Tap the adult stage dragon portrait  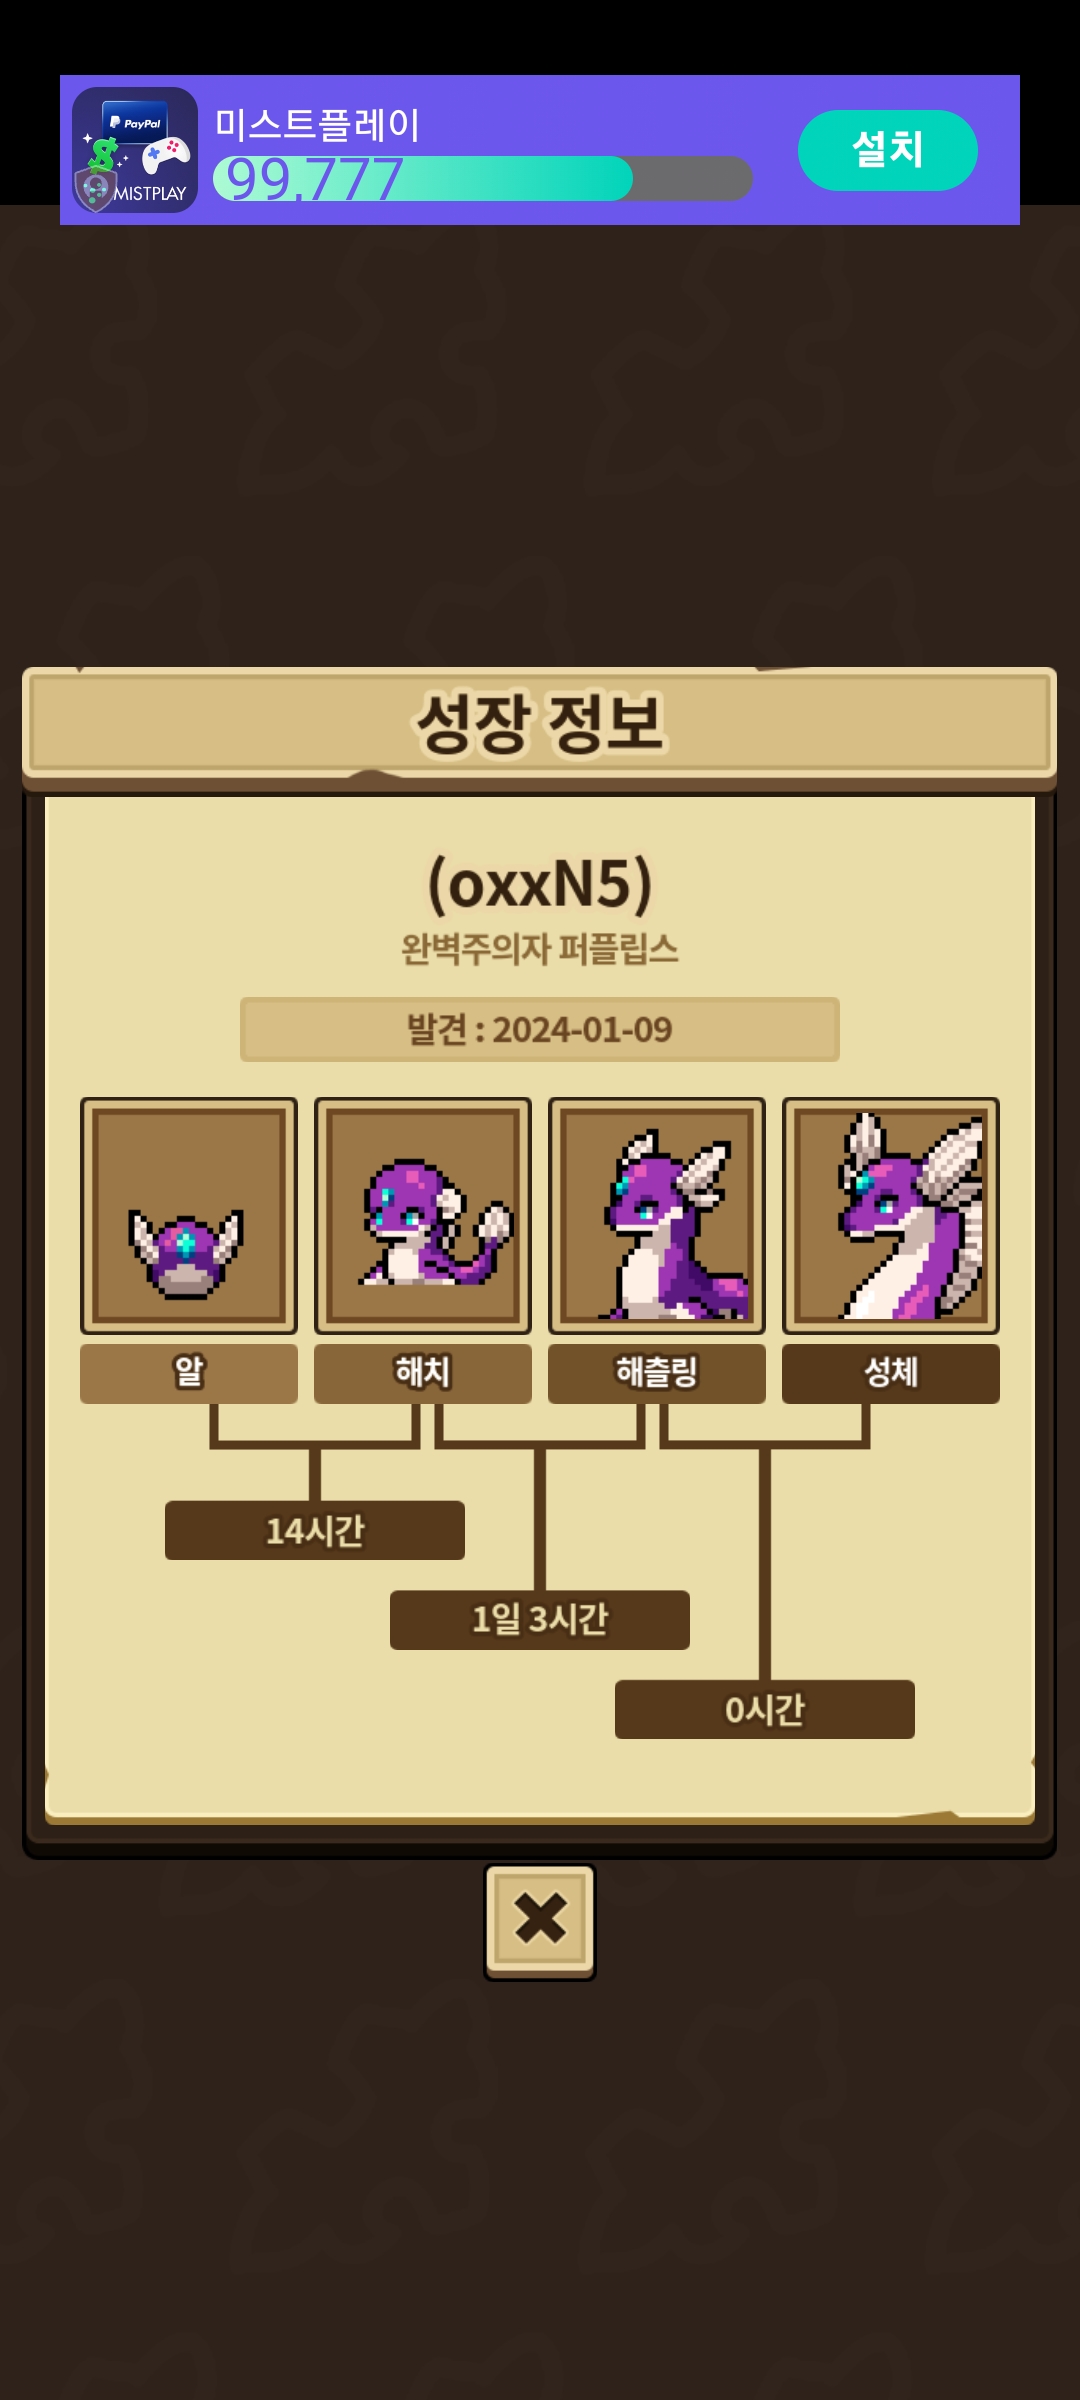(x=891, y=1216)
